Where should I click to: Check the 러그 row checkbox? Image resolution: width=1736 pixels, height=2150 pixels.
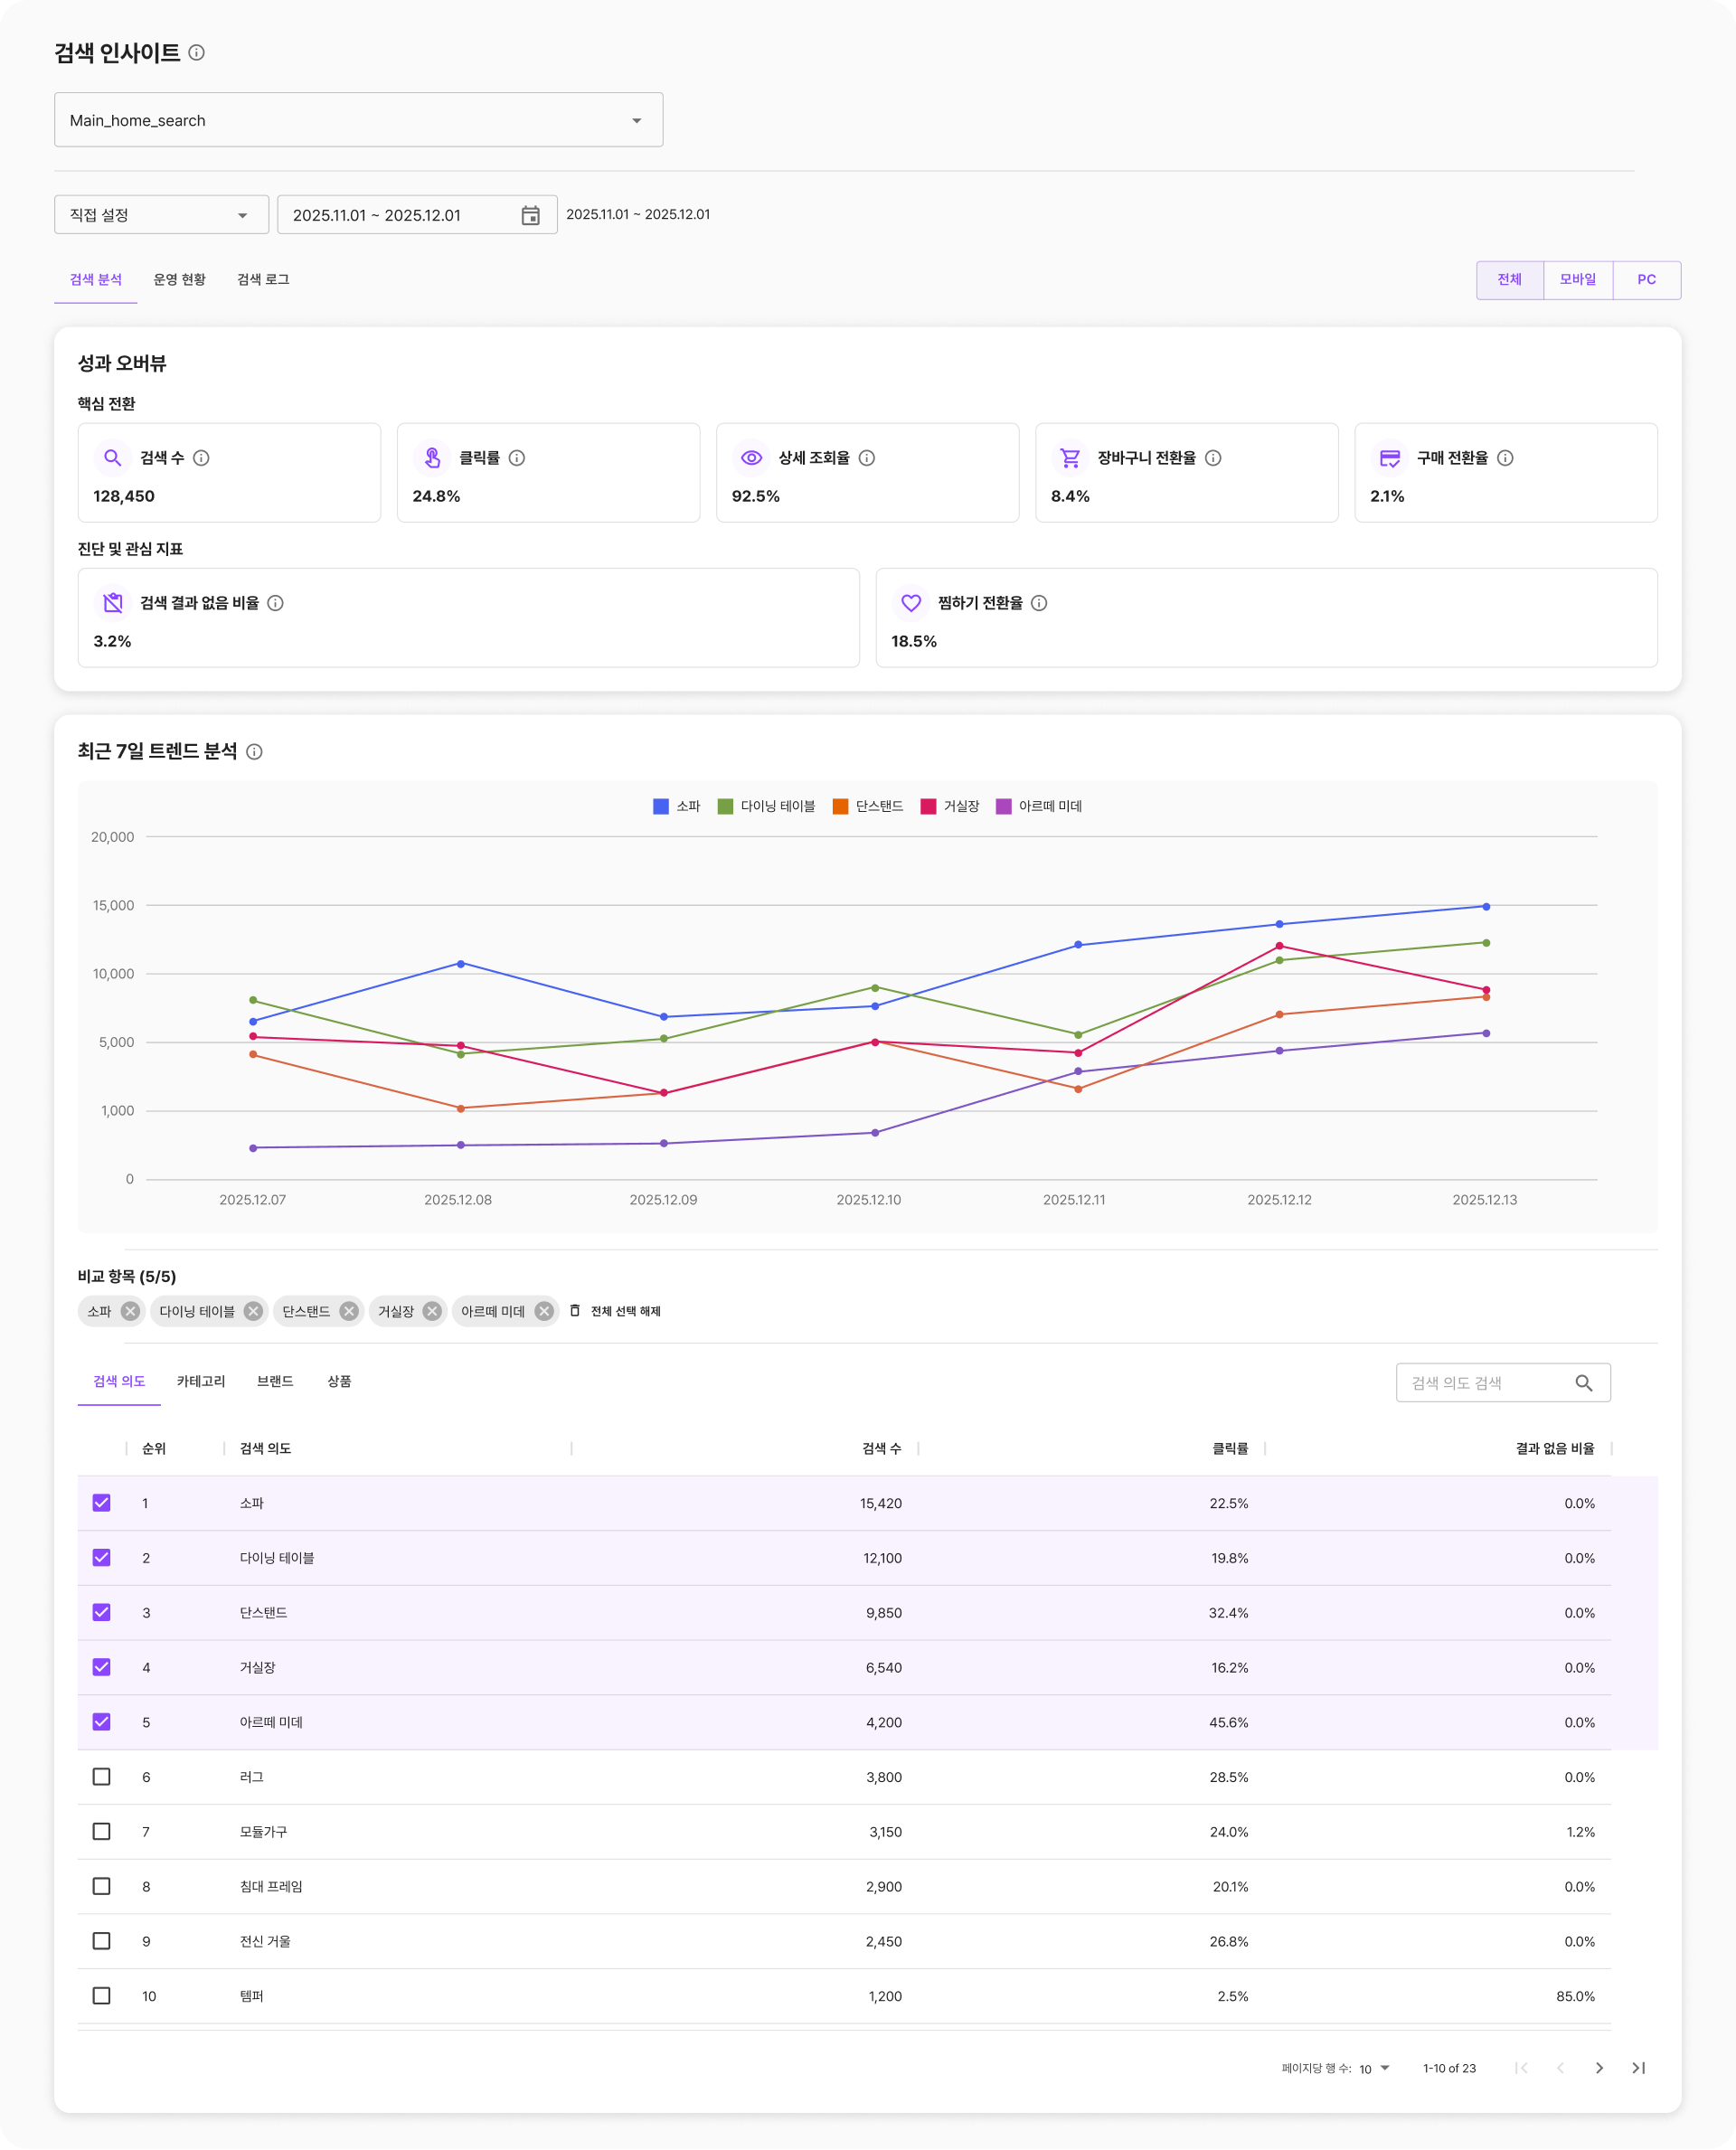click(102, 1777)
